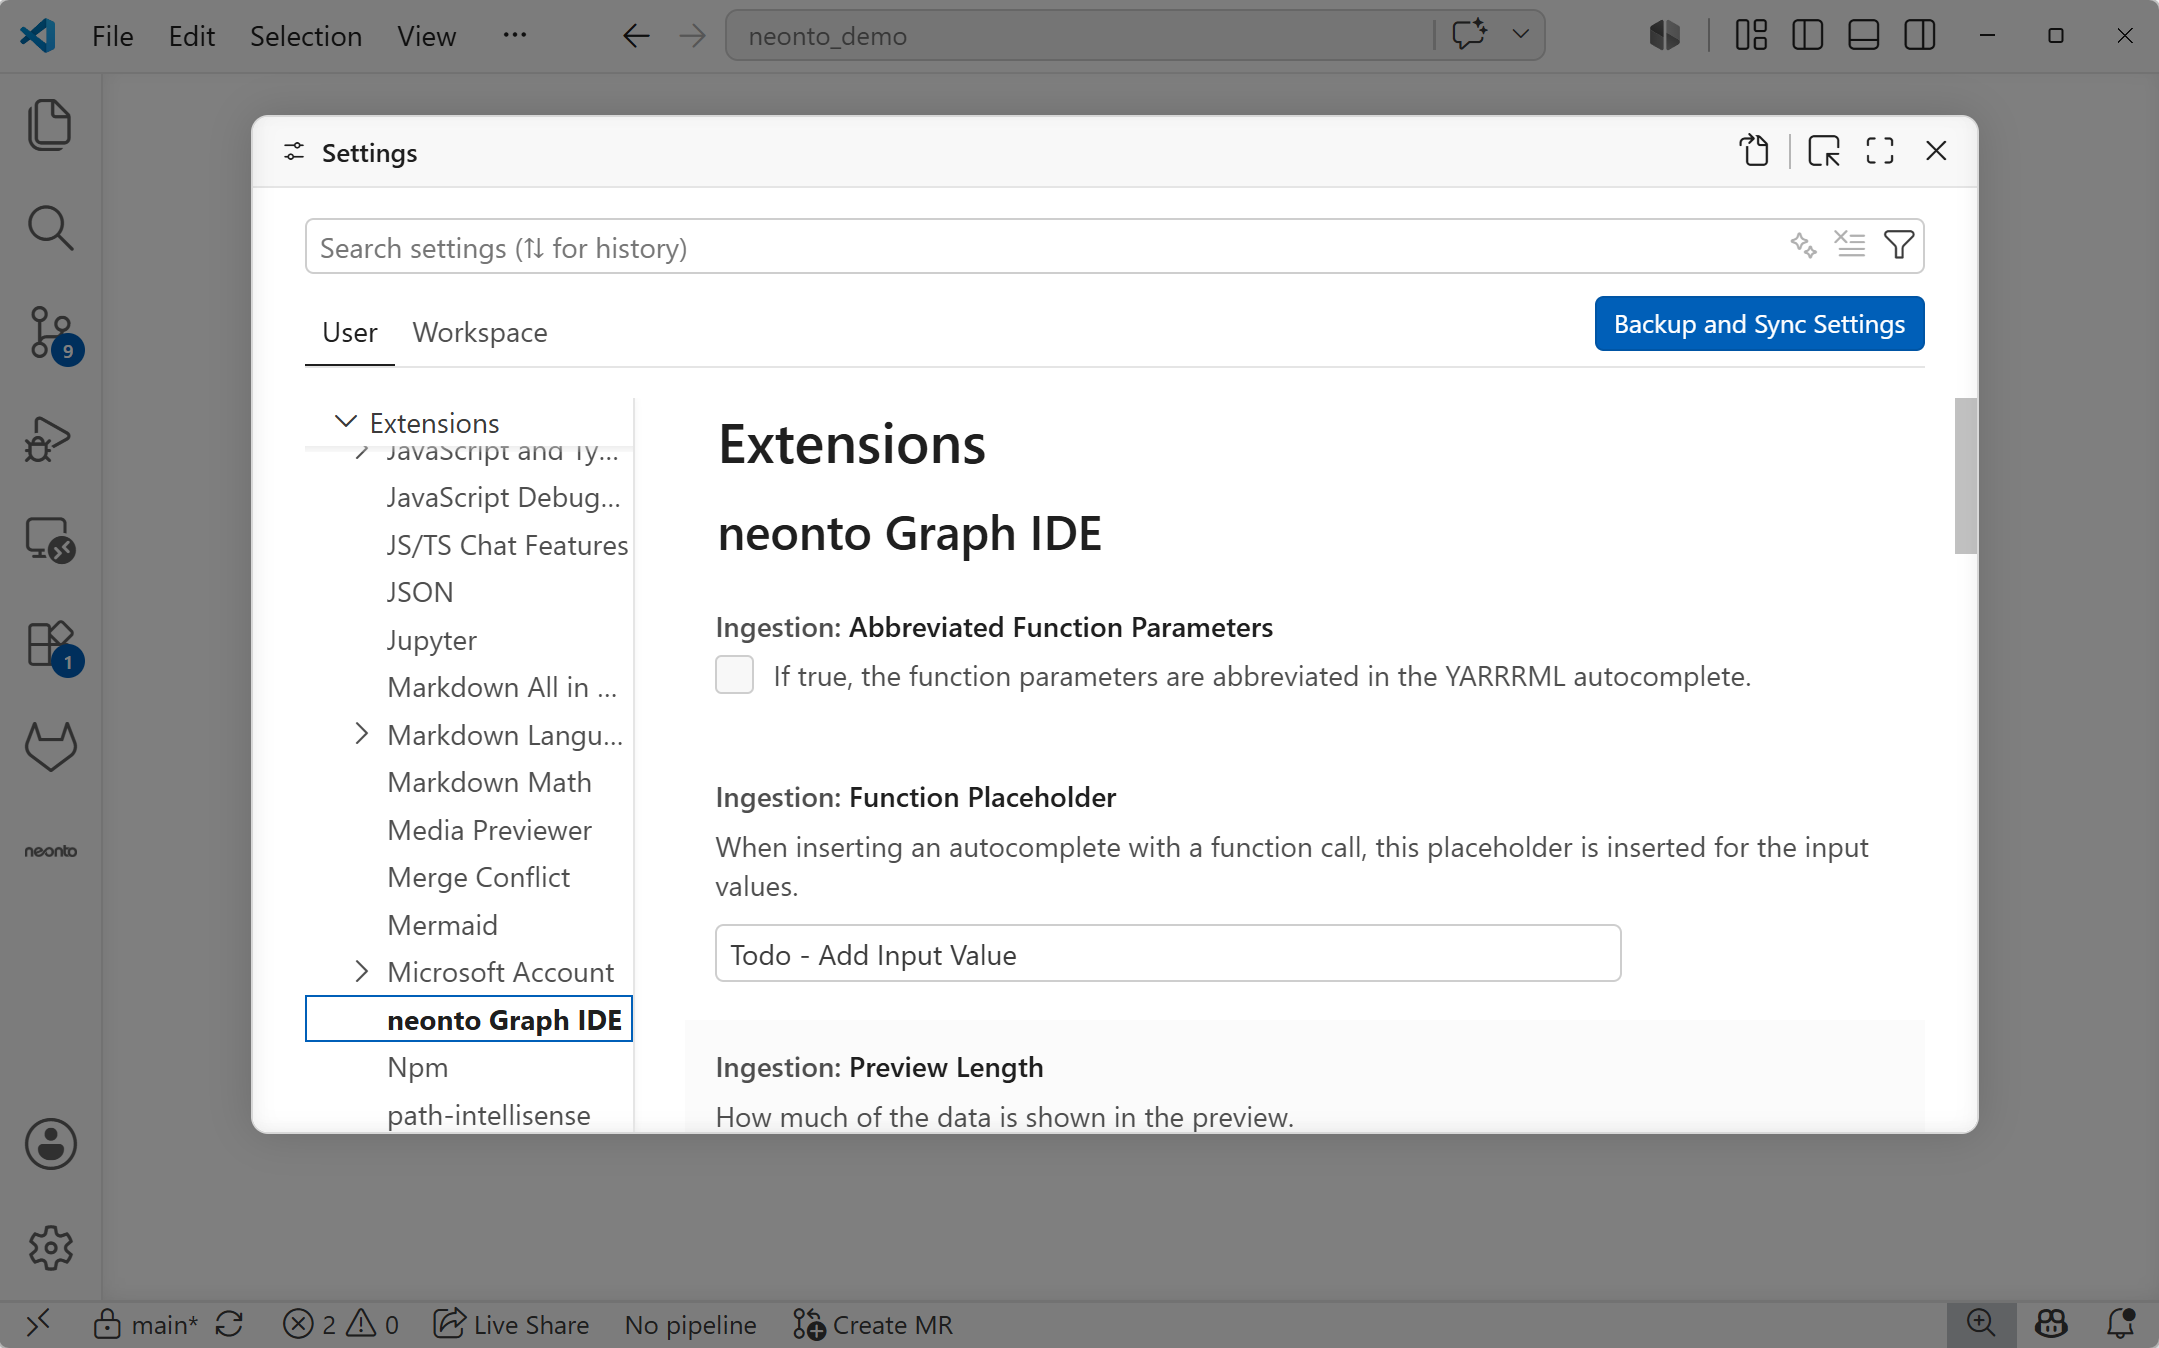Open the GitLab Workflow view

coord(50,747)
